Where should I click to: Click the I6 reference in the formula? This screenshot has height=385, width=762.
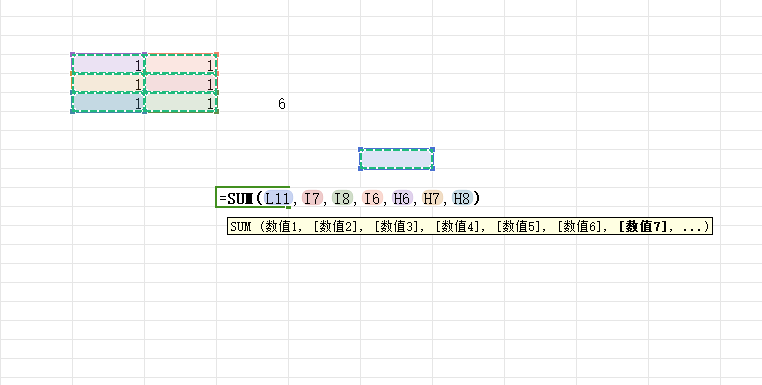point(372,198)
